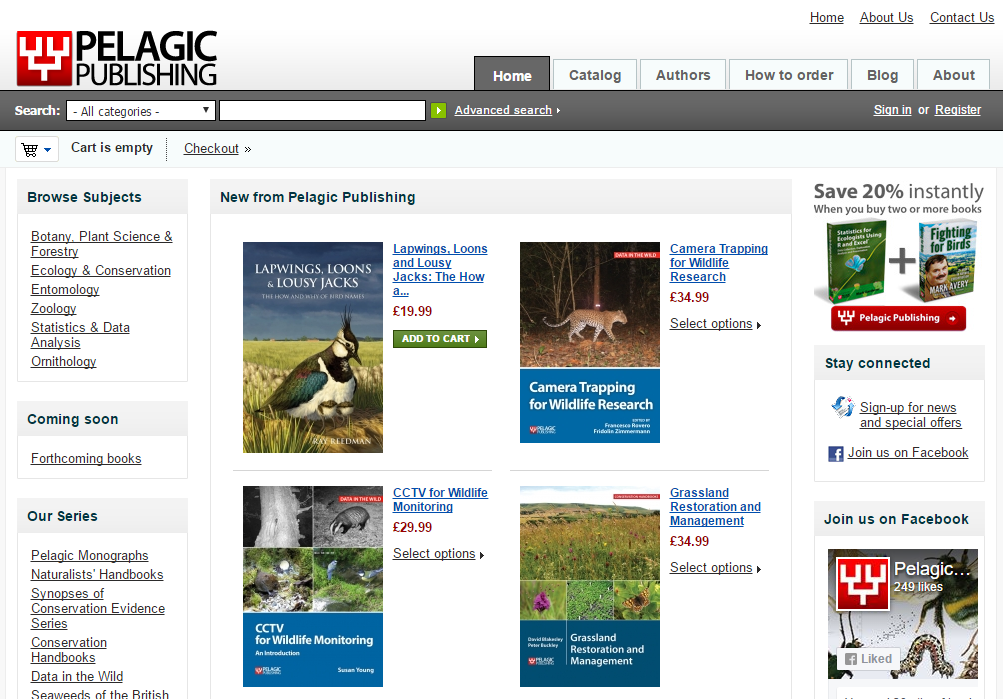Expand Select options for CCTV Wildlife Monitoring
The height and width of the screenshot is (699, 1003).
438,554
